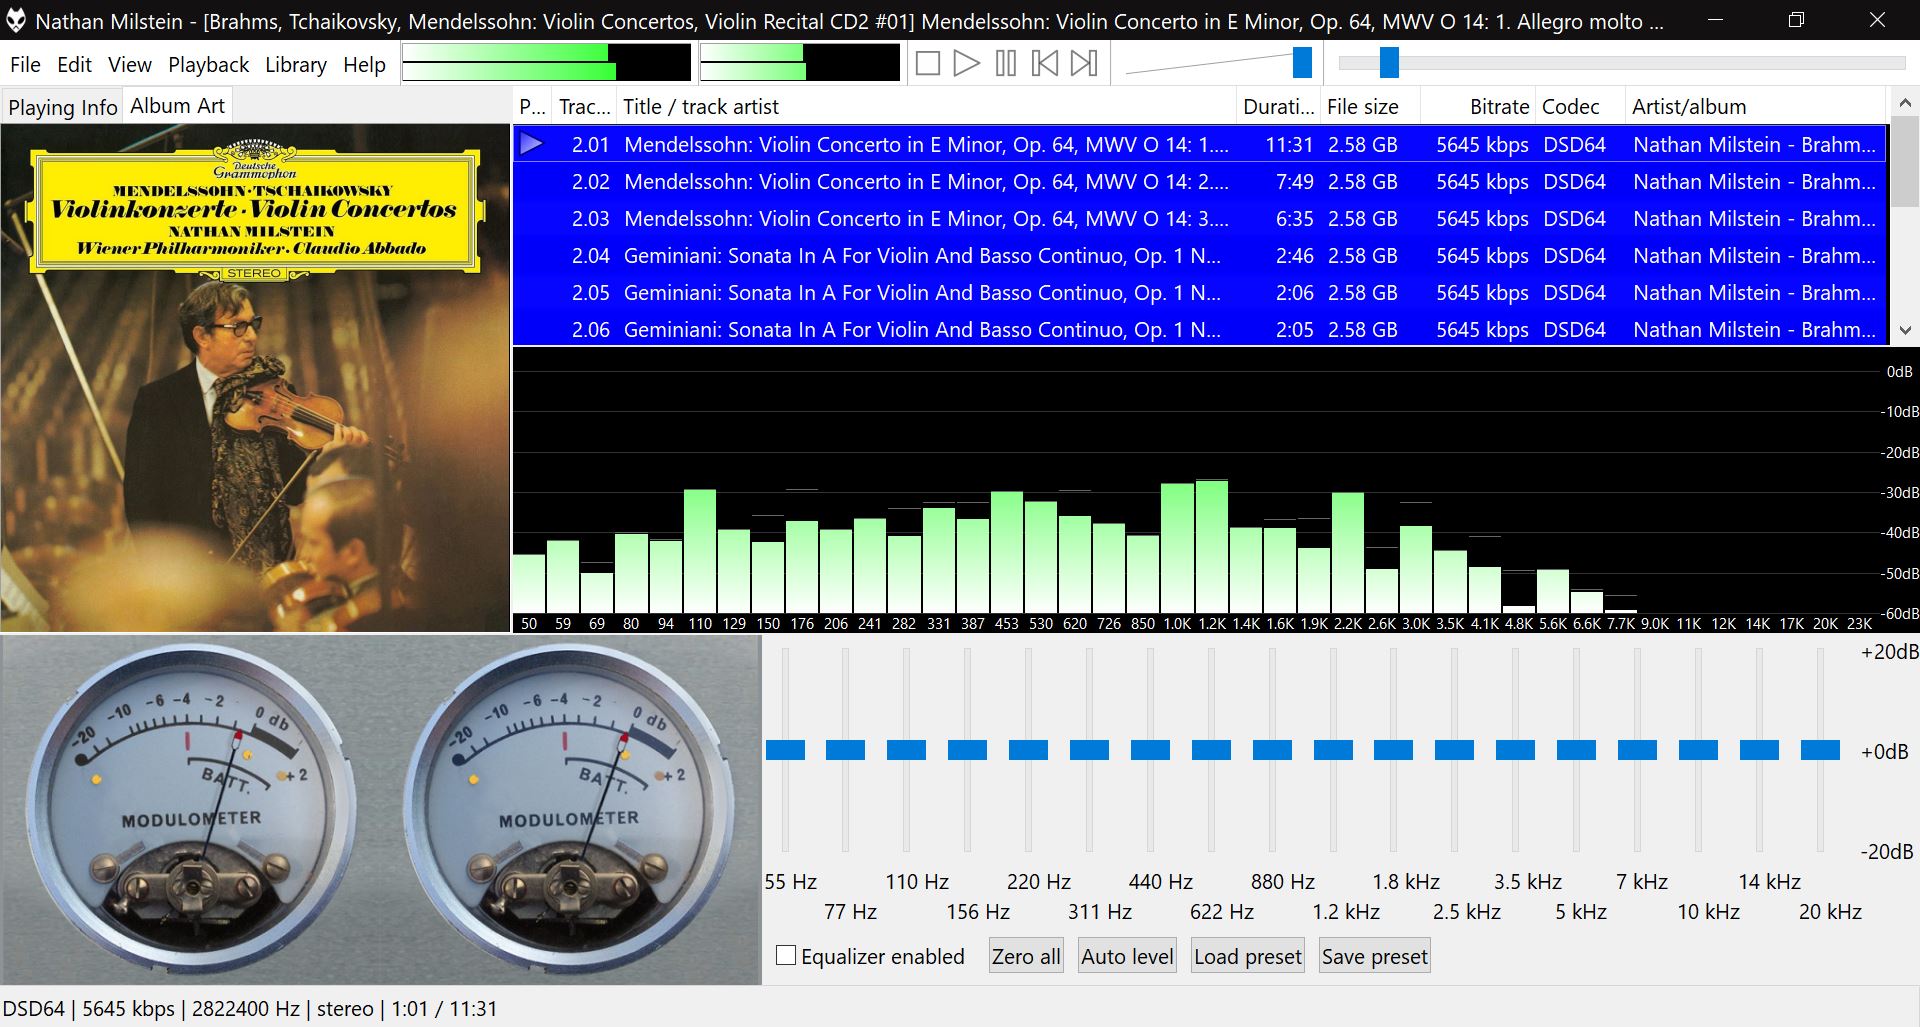Click the right Modulometer VU meter
This screenshot has height=1027, width=1920.
click(568, 808)
